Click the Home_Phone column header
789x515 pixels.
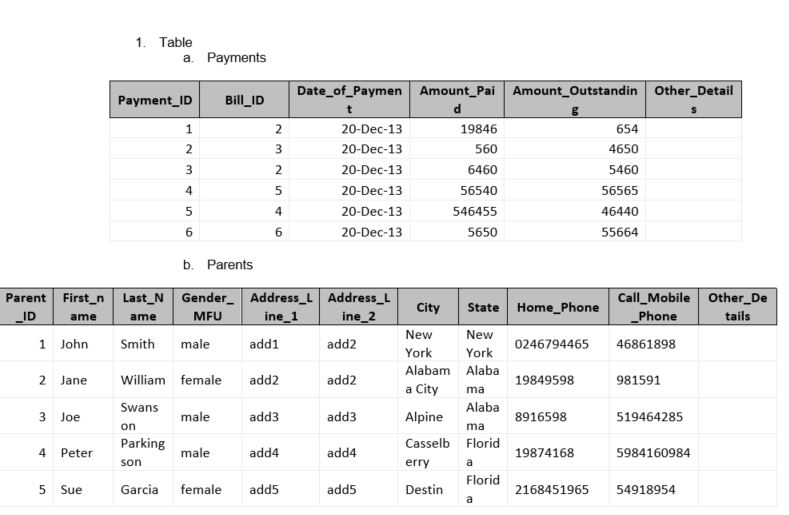click(x=557, y=307)
